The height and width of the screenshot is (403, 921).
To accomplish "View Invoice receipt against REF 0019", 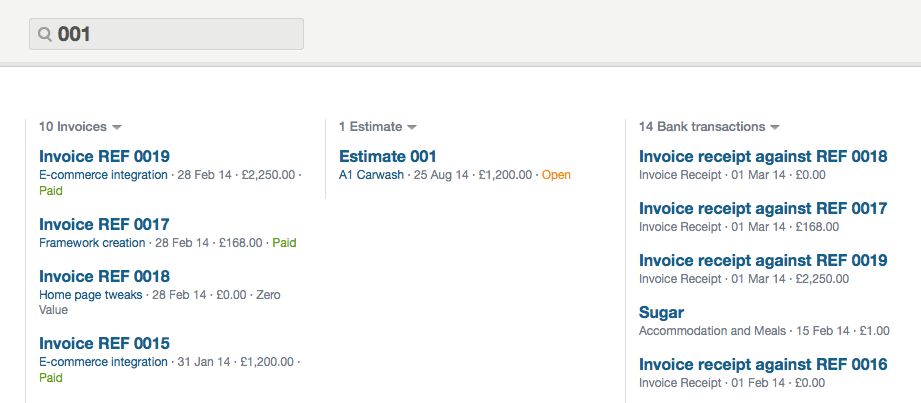I will point(763,260).
